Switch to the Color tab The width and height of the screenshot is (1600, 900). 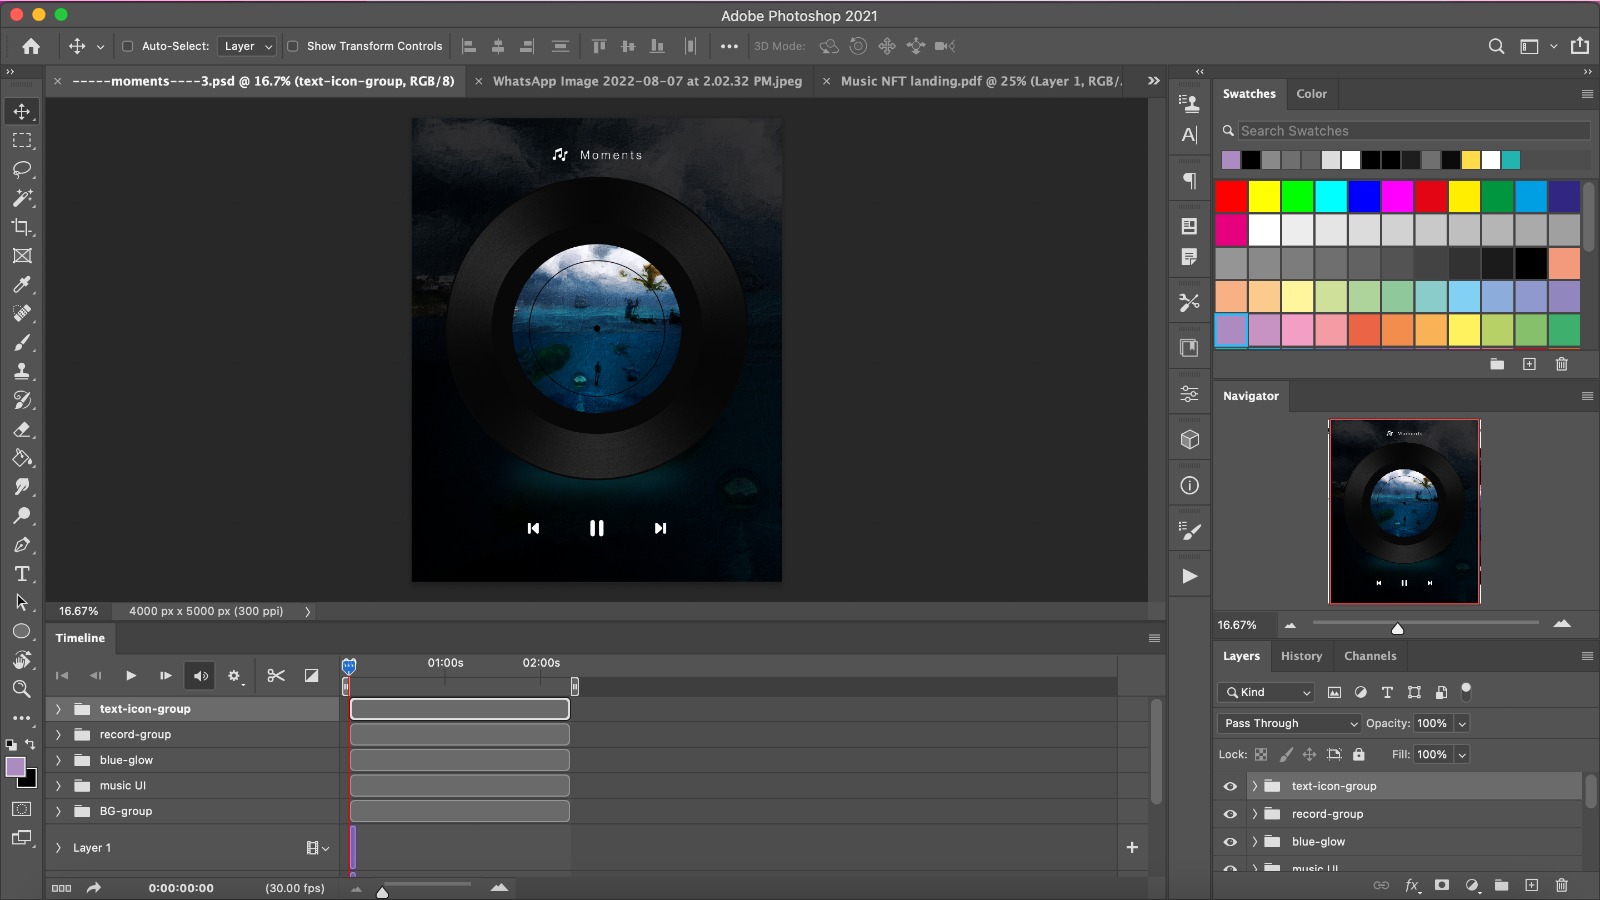click(x=1311, y=94)
